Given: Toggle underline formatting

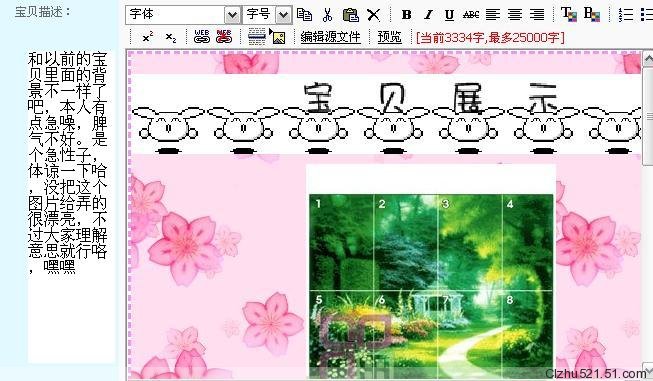Looking at the screenshot, I should (x=449, y=15).
